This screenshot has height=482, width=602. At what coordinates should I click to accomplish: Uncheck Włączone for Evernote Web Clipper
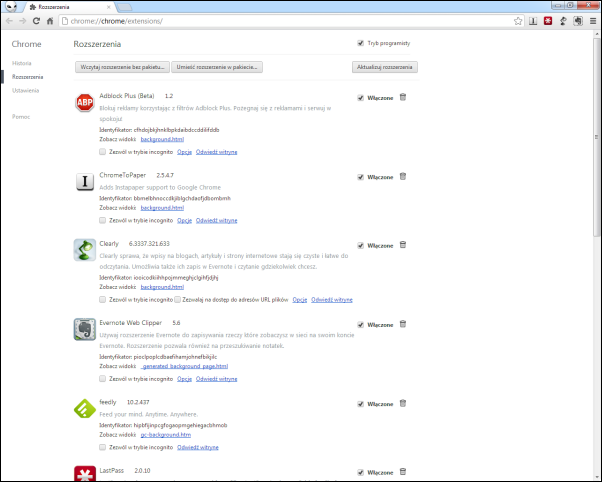pos(361,325)
